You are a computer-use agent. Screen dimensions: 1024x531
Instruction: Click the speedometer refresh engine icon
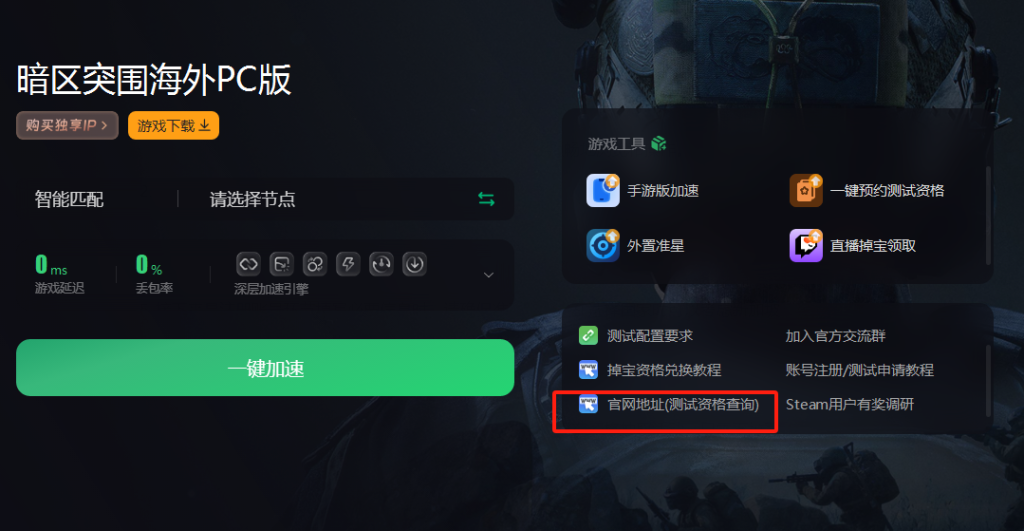pyautogui.click(x=381, y=264)
